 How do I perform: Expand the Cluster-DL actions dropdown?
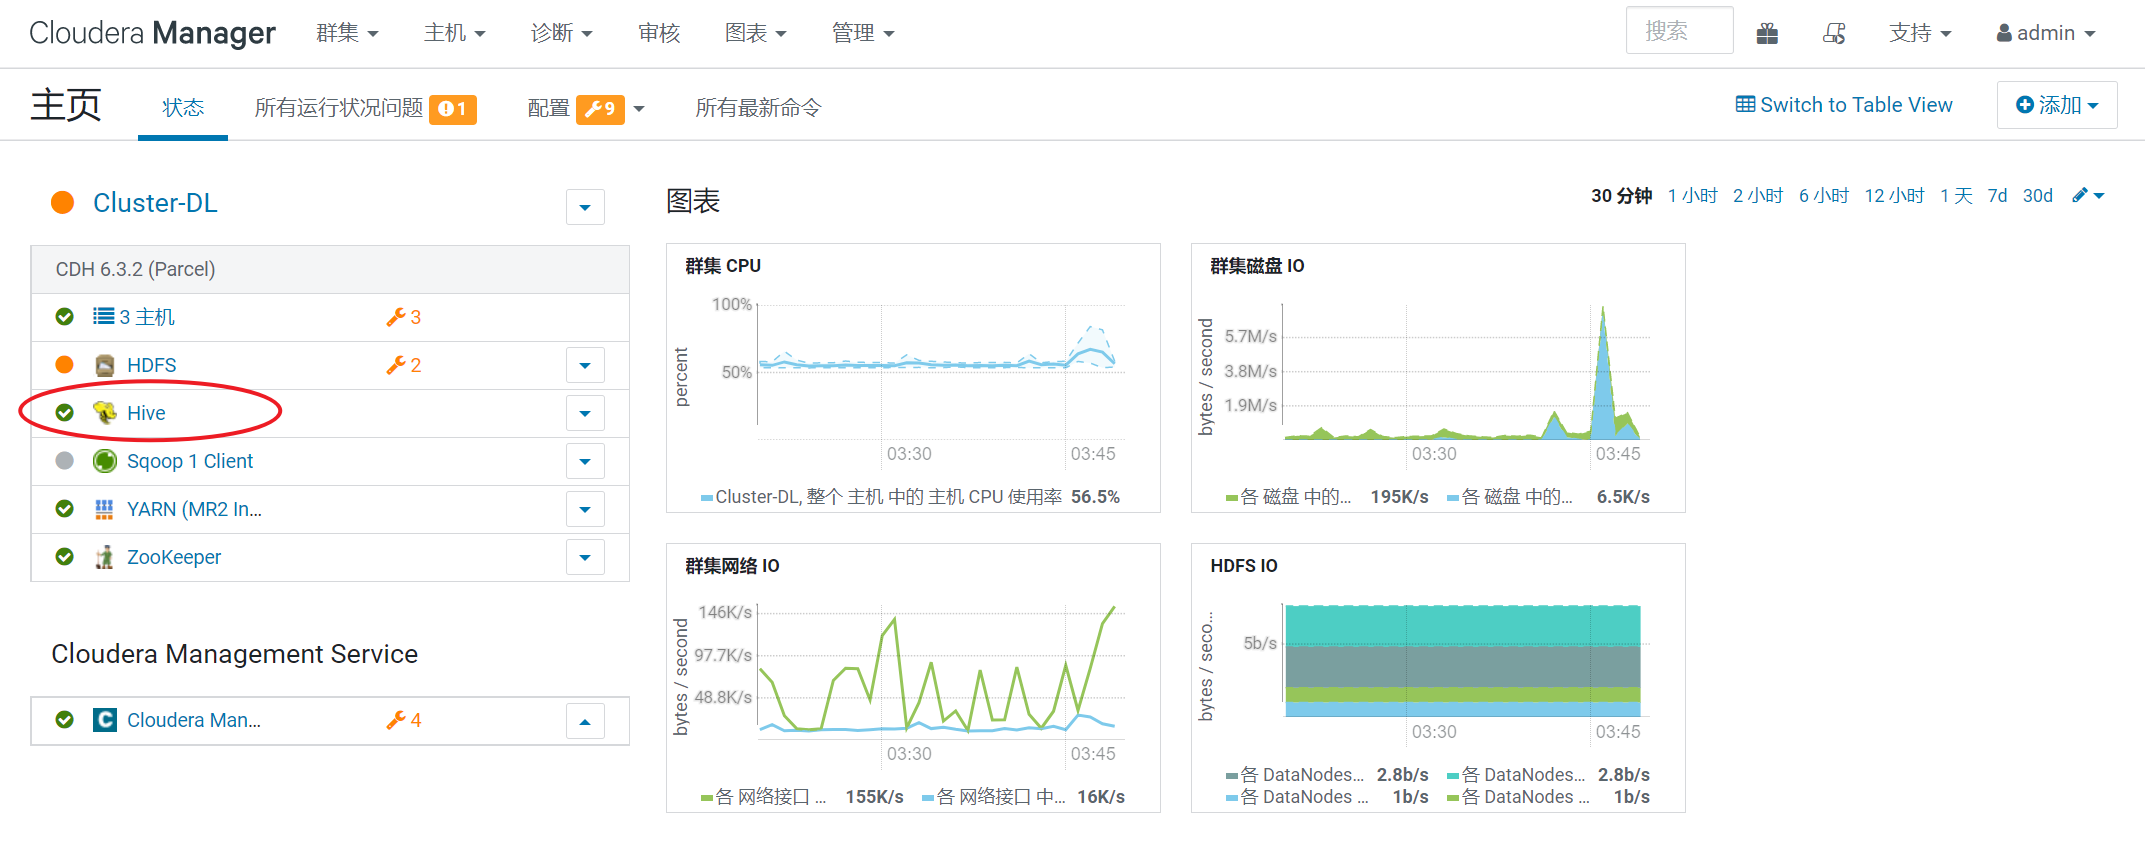585,208
